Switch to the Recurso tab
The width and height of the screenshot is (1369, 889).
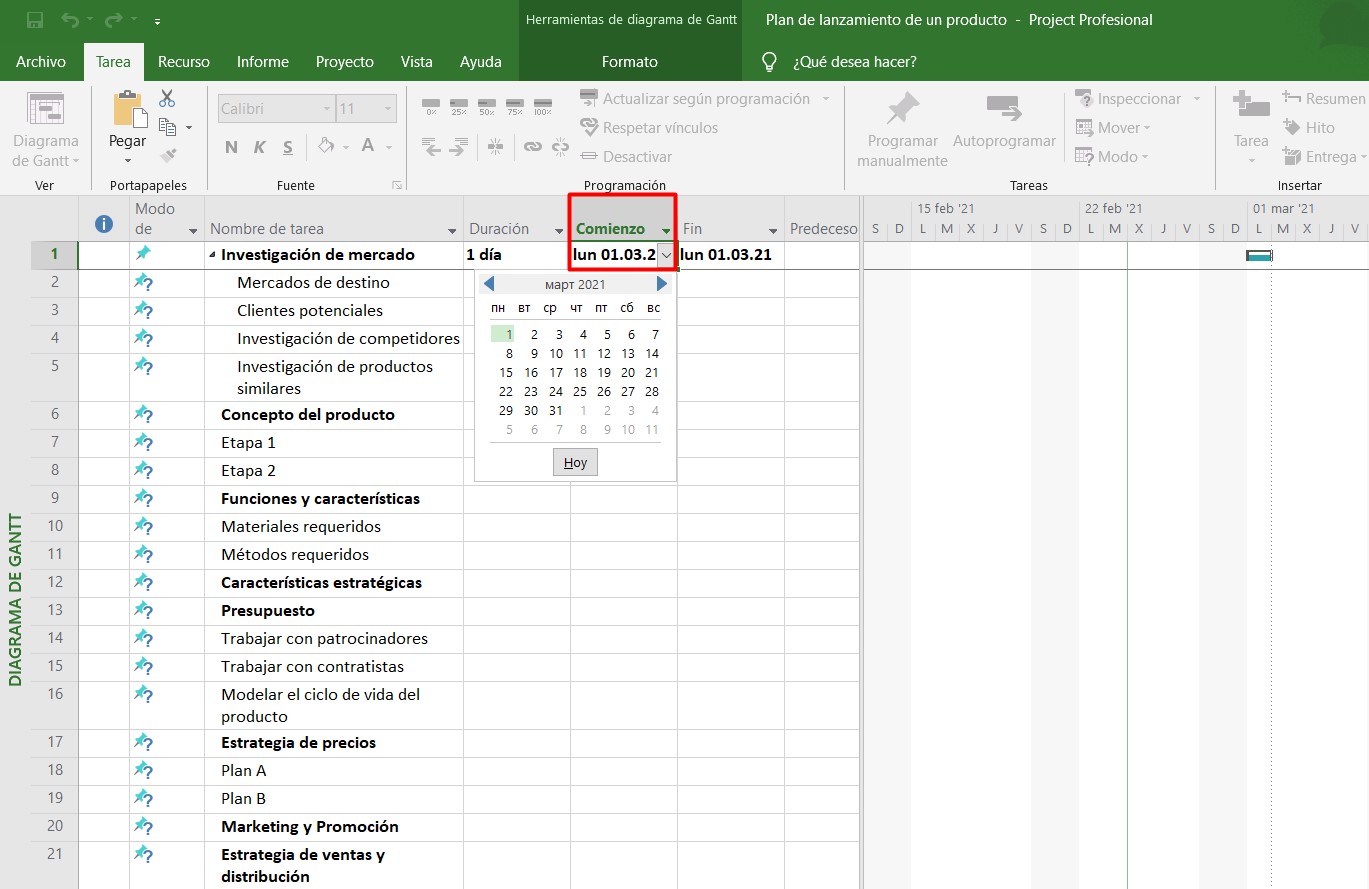pyautogui.click(x=184, y=62)
